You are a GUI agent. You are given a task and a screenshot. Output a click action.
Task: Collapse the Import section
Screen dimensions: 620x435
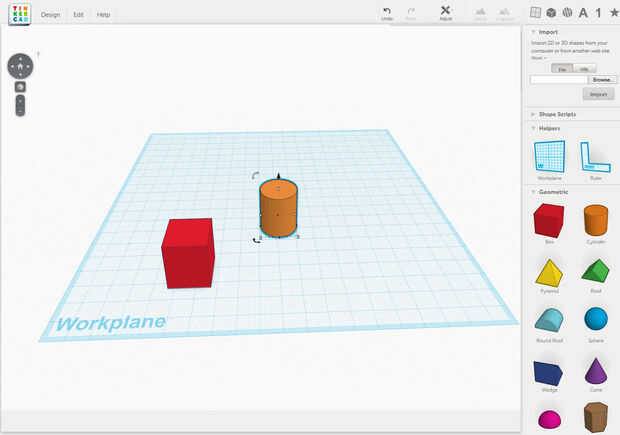click(x=533, y=32)
